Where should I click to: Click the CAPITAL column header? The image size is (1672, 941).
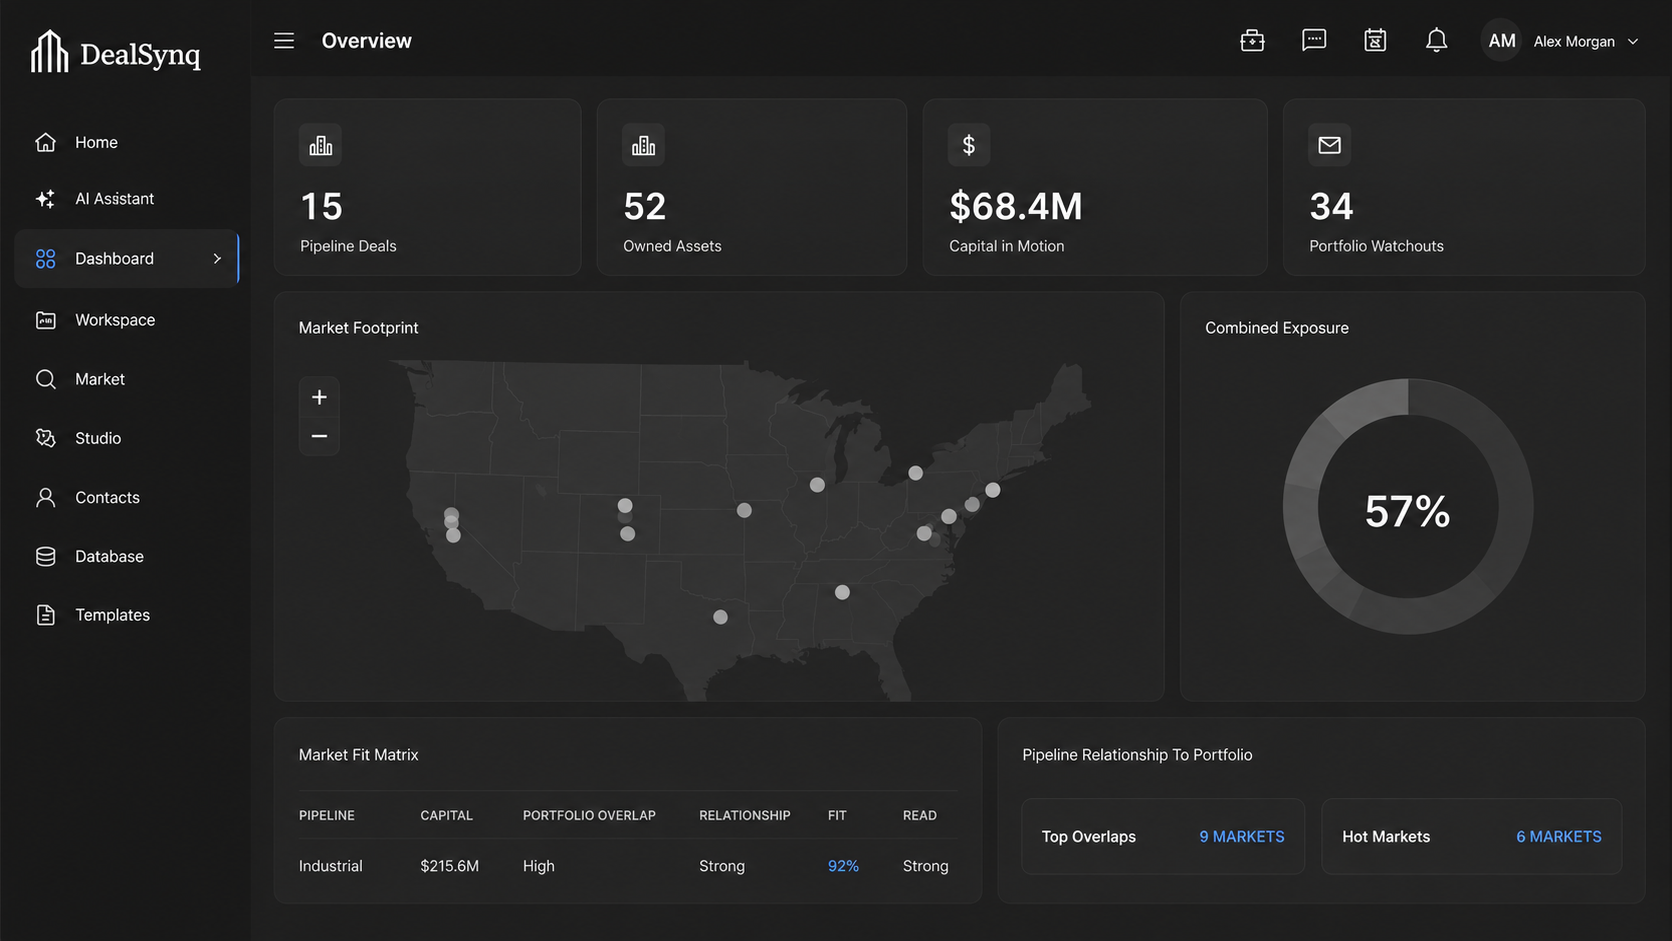[446, 816]
